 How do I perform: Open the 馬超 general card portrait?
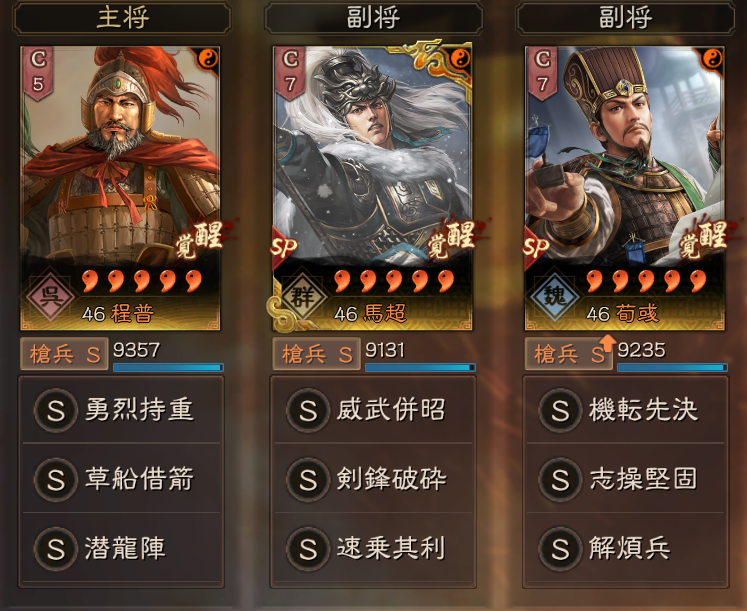372,188
